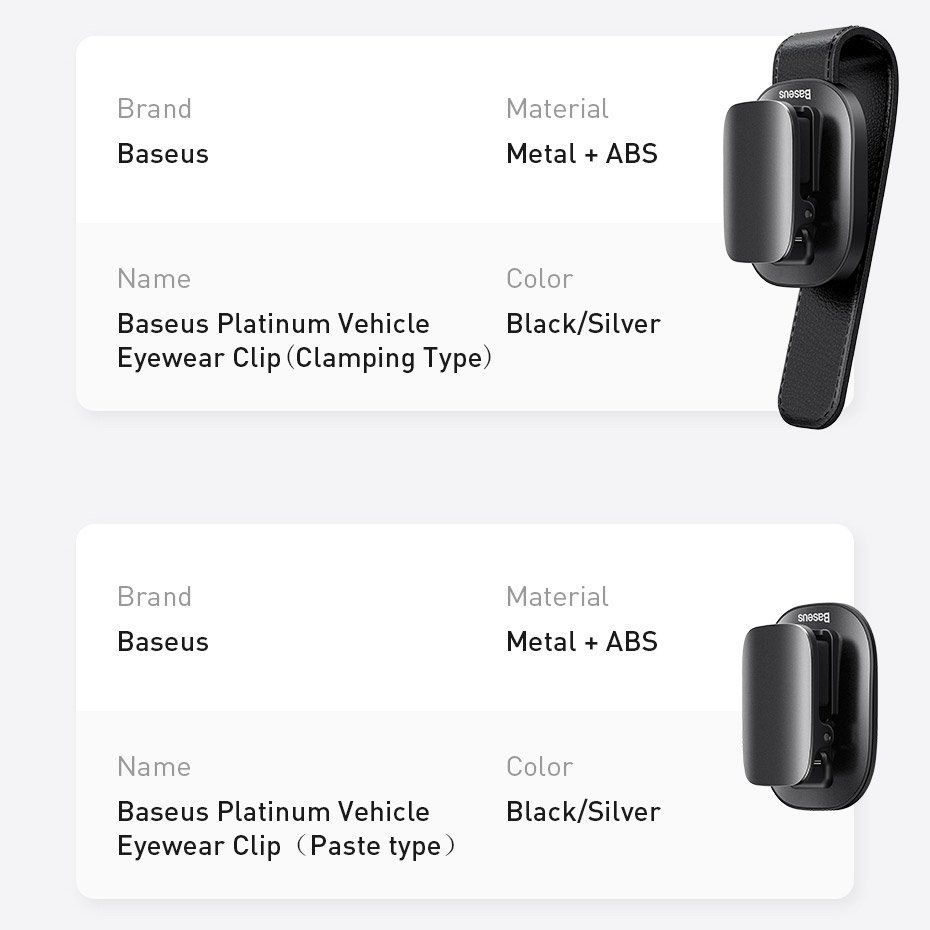Click Color label in the Clamping Type card
This screenshot has height=930, width=930.
click(539, 279)
